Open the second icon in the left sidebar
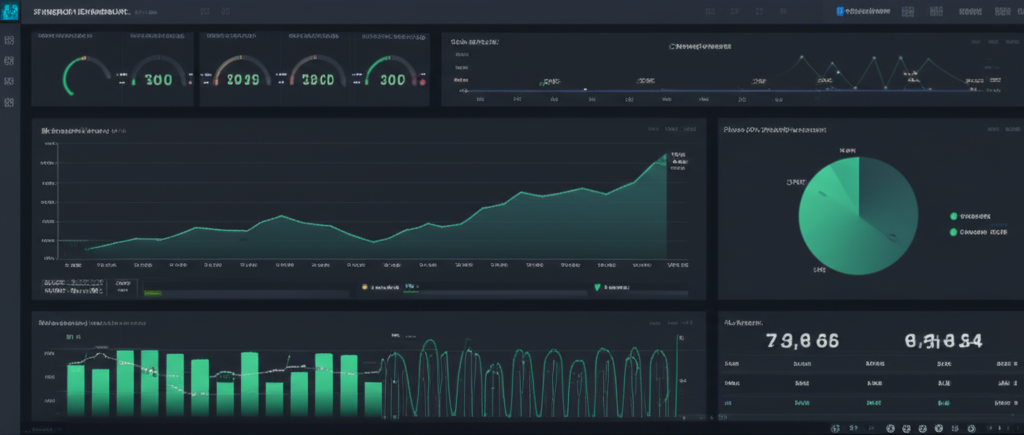The height and width of the screenshot is (435, 1024). click(x=9, y=61)
